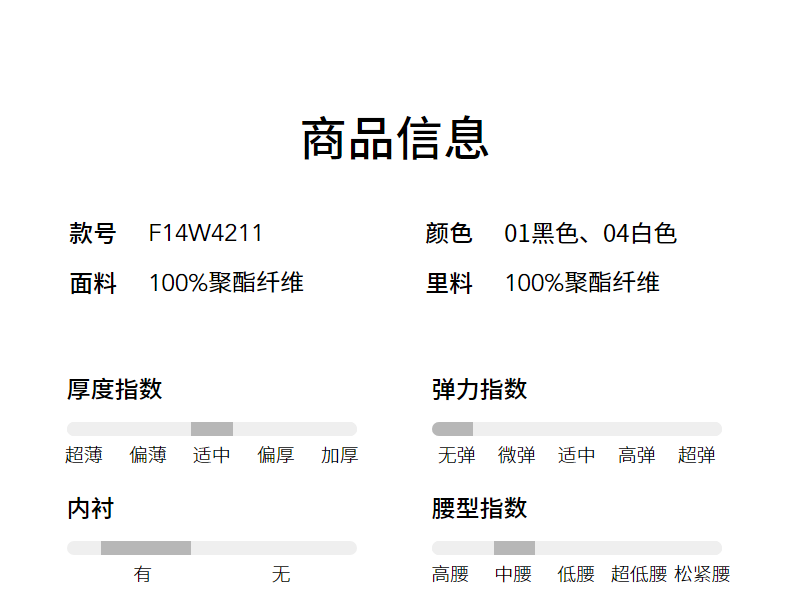Choose 有 under 内衬

pyautogui.click(x=143, y=575)
